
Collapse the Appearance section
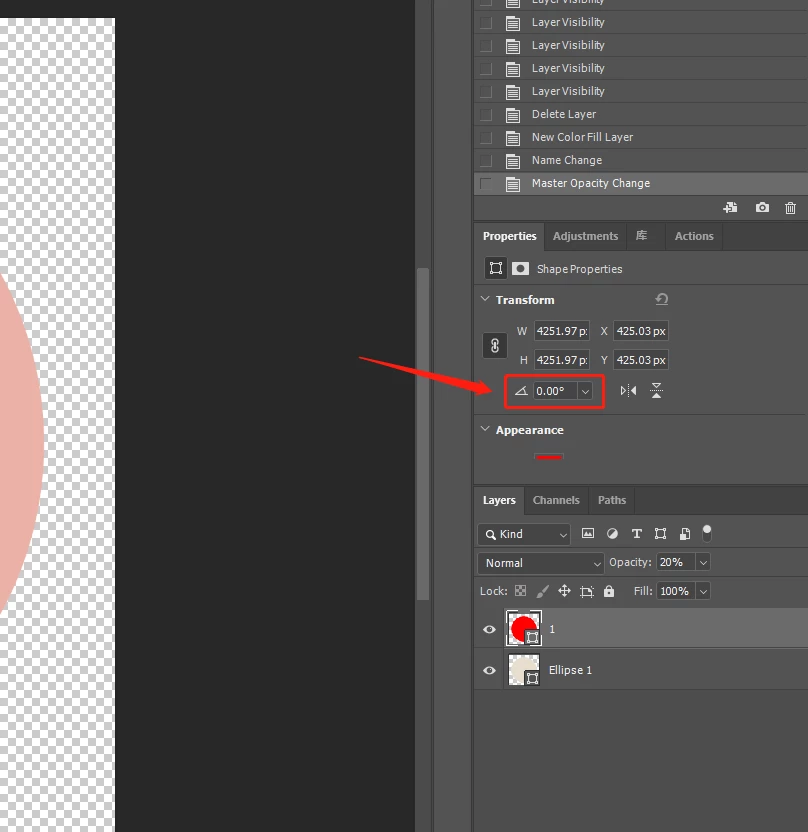pos(485,429)
